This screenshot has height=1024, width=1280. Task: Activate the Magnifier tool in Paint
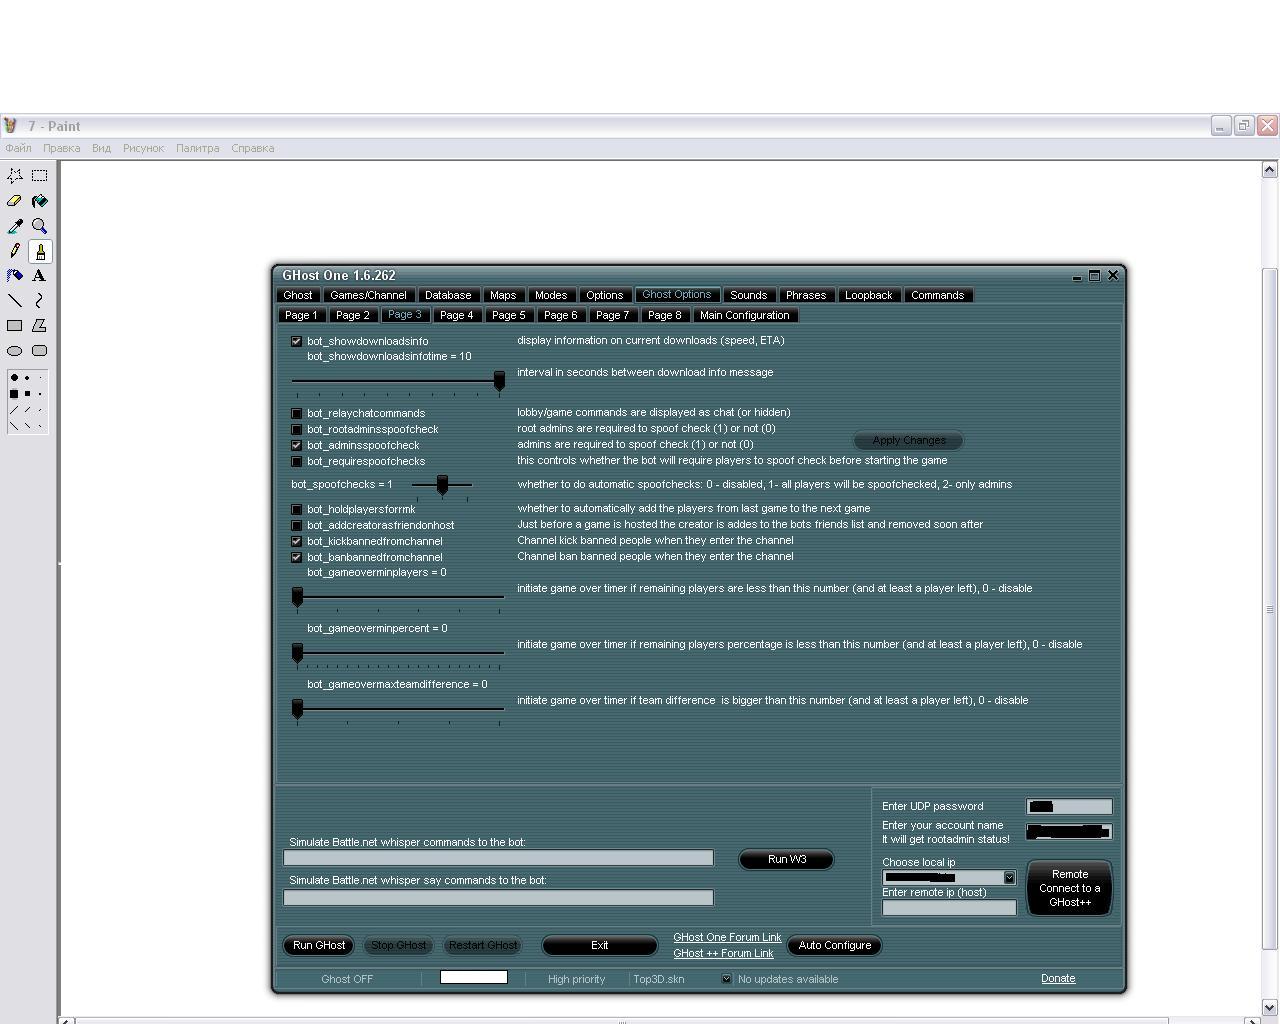[x=40, y=226]
